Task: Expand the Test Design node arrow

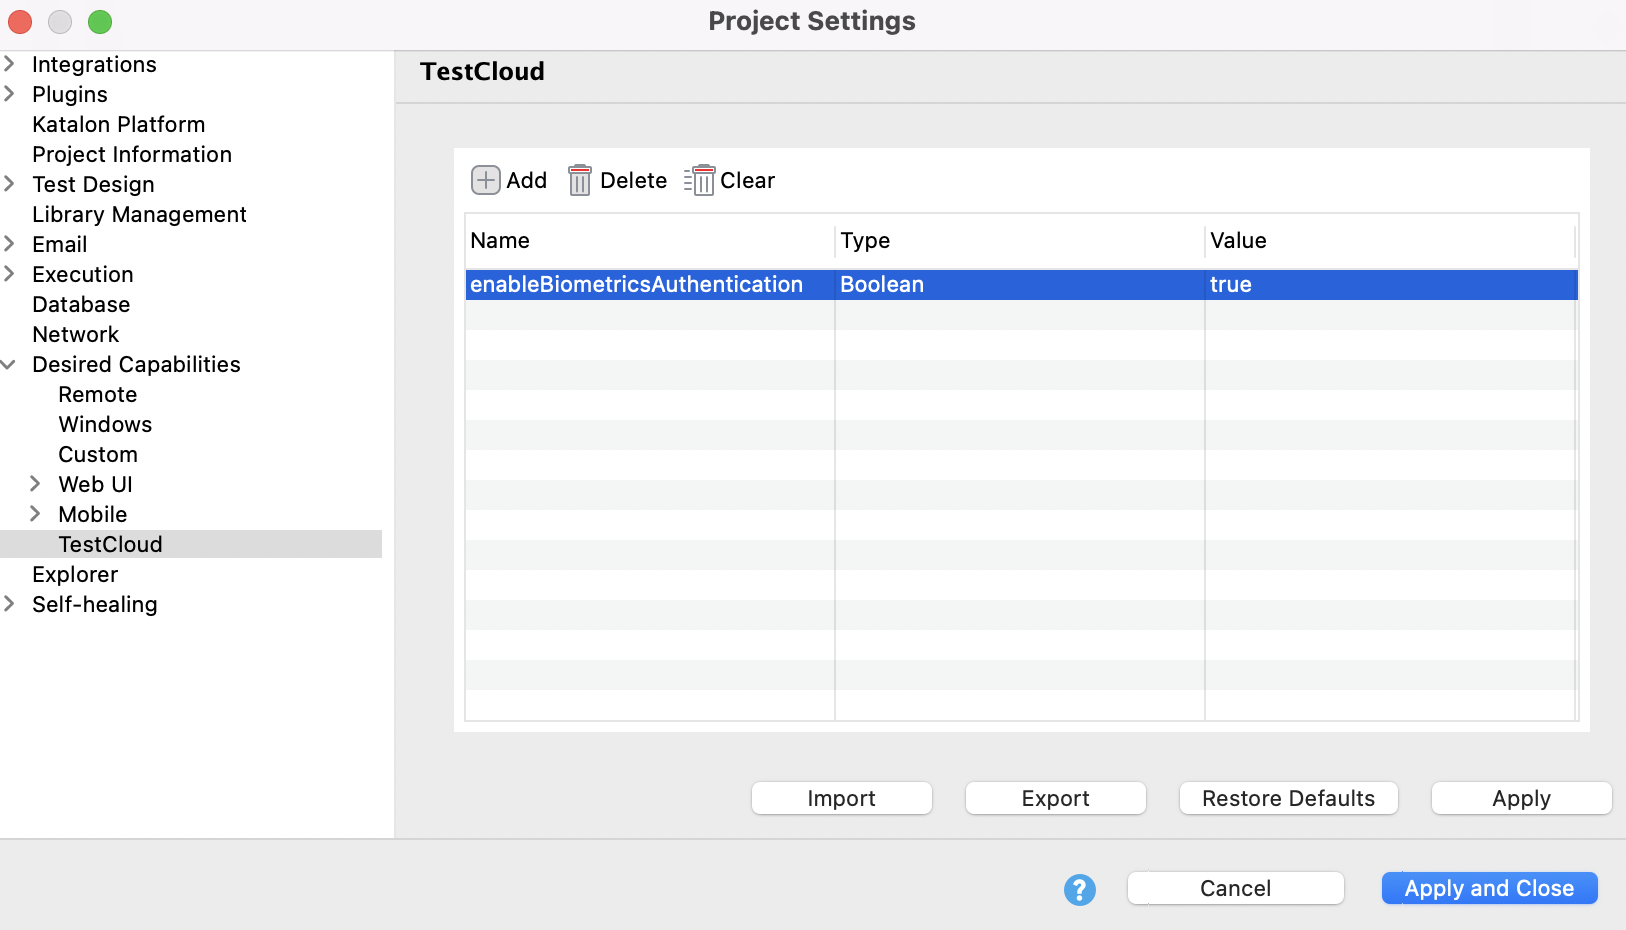Action: [x=9, y=184]
